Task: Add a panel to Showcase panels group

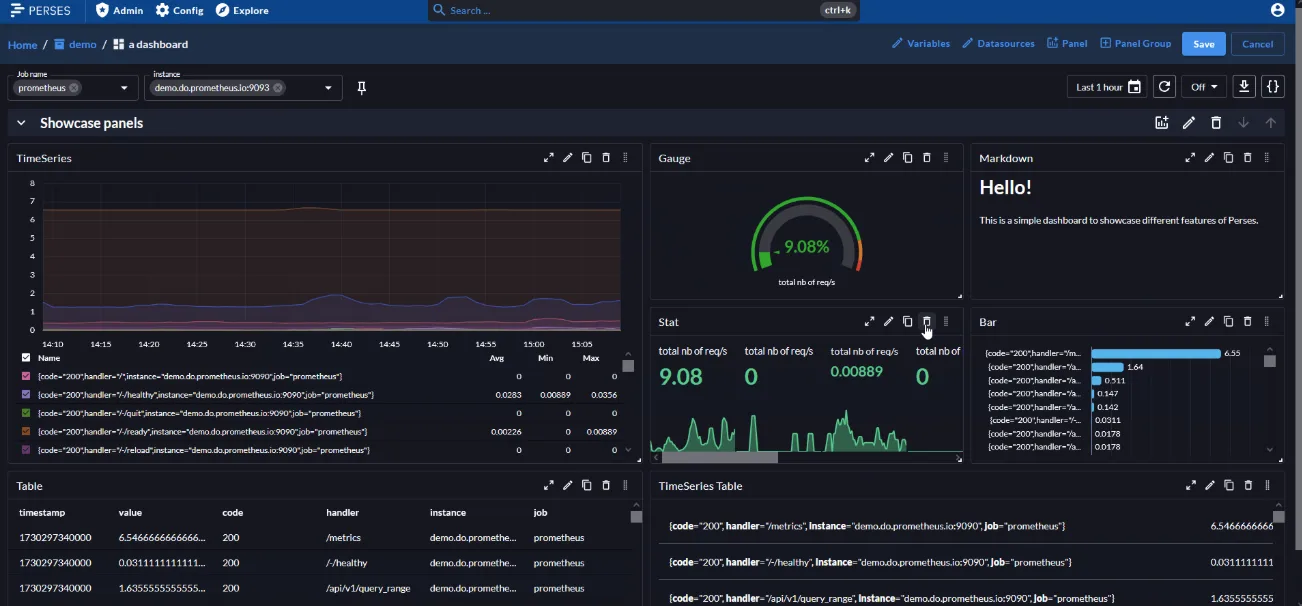Action: tap(1161, 123)
